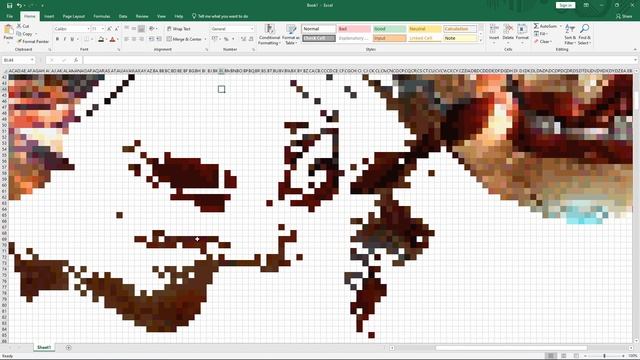Click the Paste clipboard icon
Image resolution: width=640 pixels, height=360 pixels.
click(x=8, y=30)
